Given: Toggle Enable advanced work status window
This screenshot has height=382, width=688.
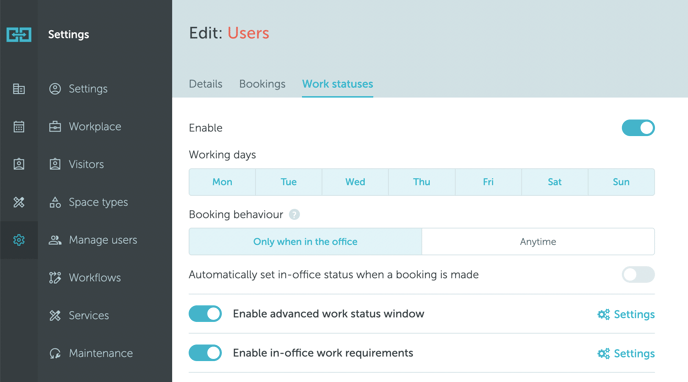Looking at the screenshot, I should pyautogui.click(x=205, y=314).
